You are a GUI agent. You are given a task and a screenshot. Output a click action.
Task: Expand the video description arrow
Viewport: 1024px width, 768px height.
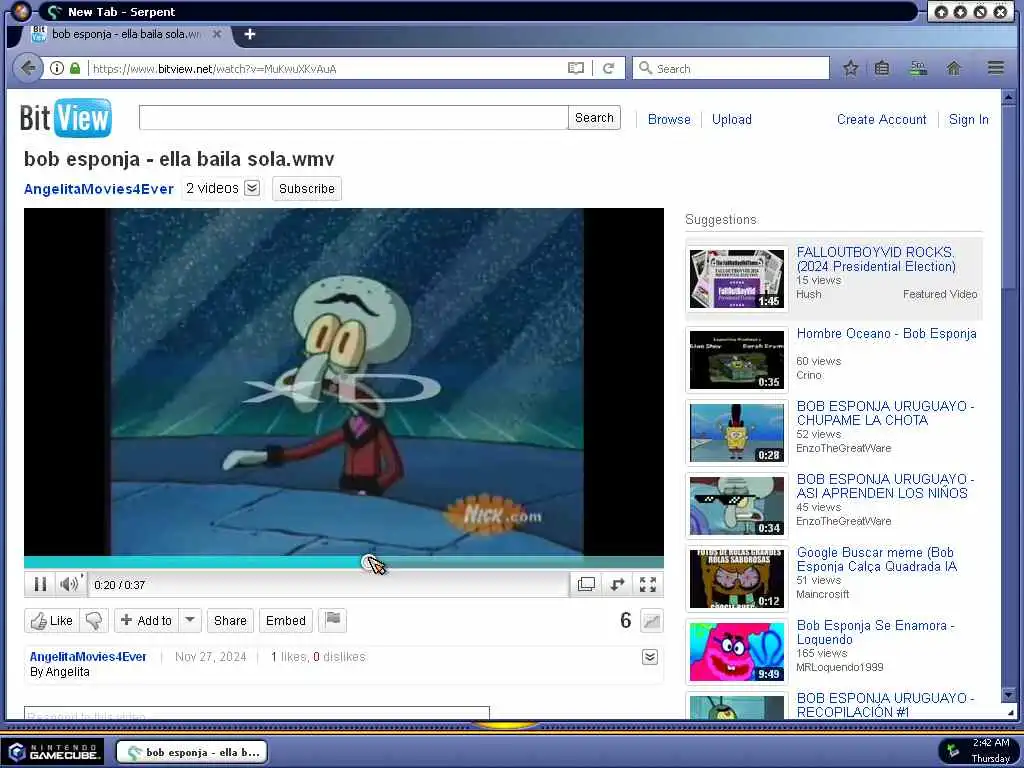[x=650, y=657]
